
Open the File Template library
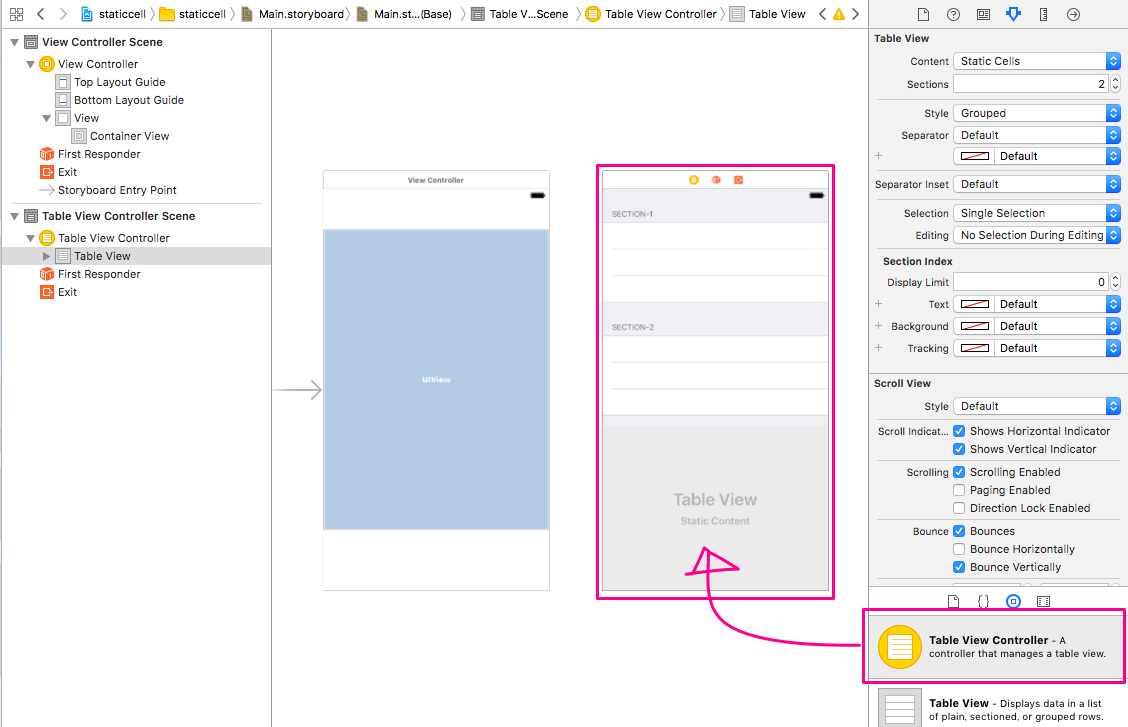[x=954, y=601]
